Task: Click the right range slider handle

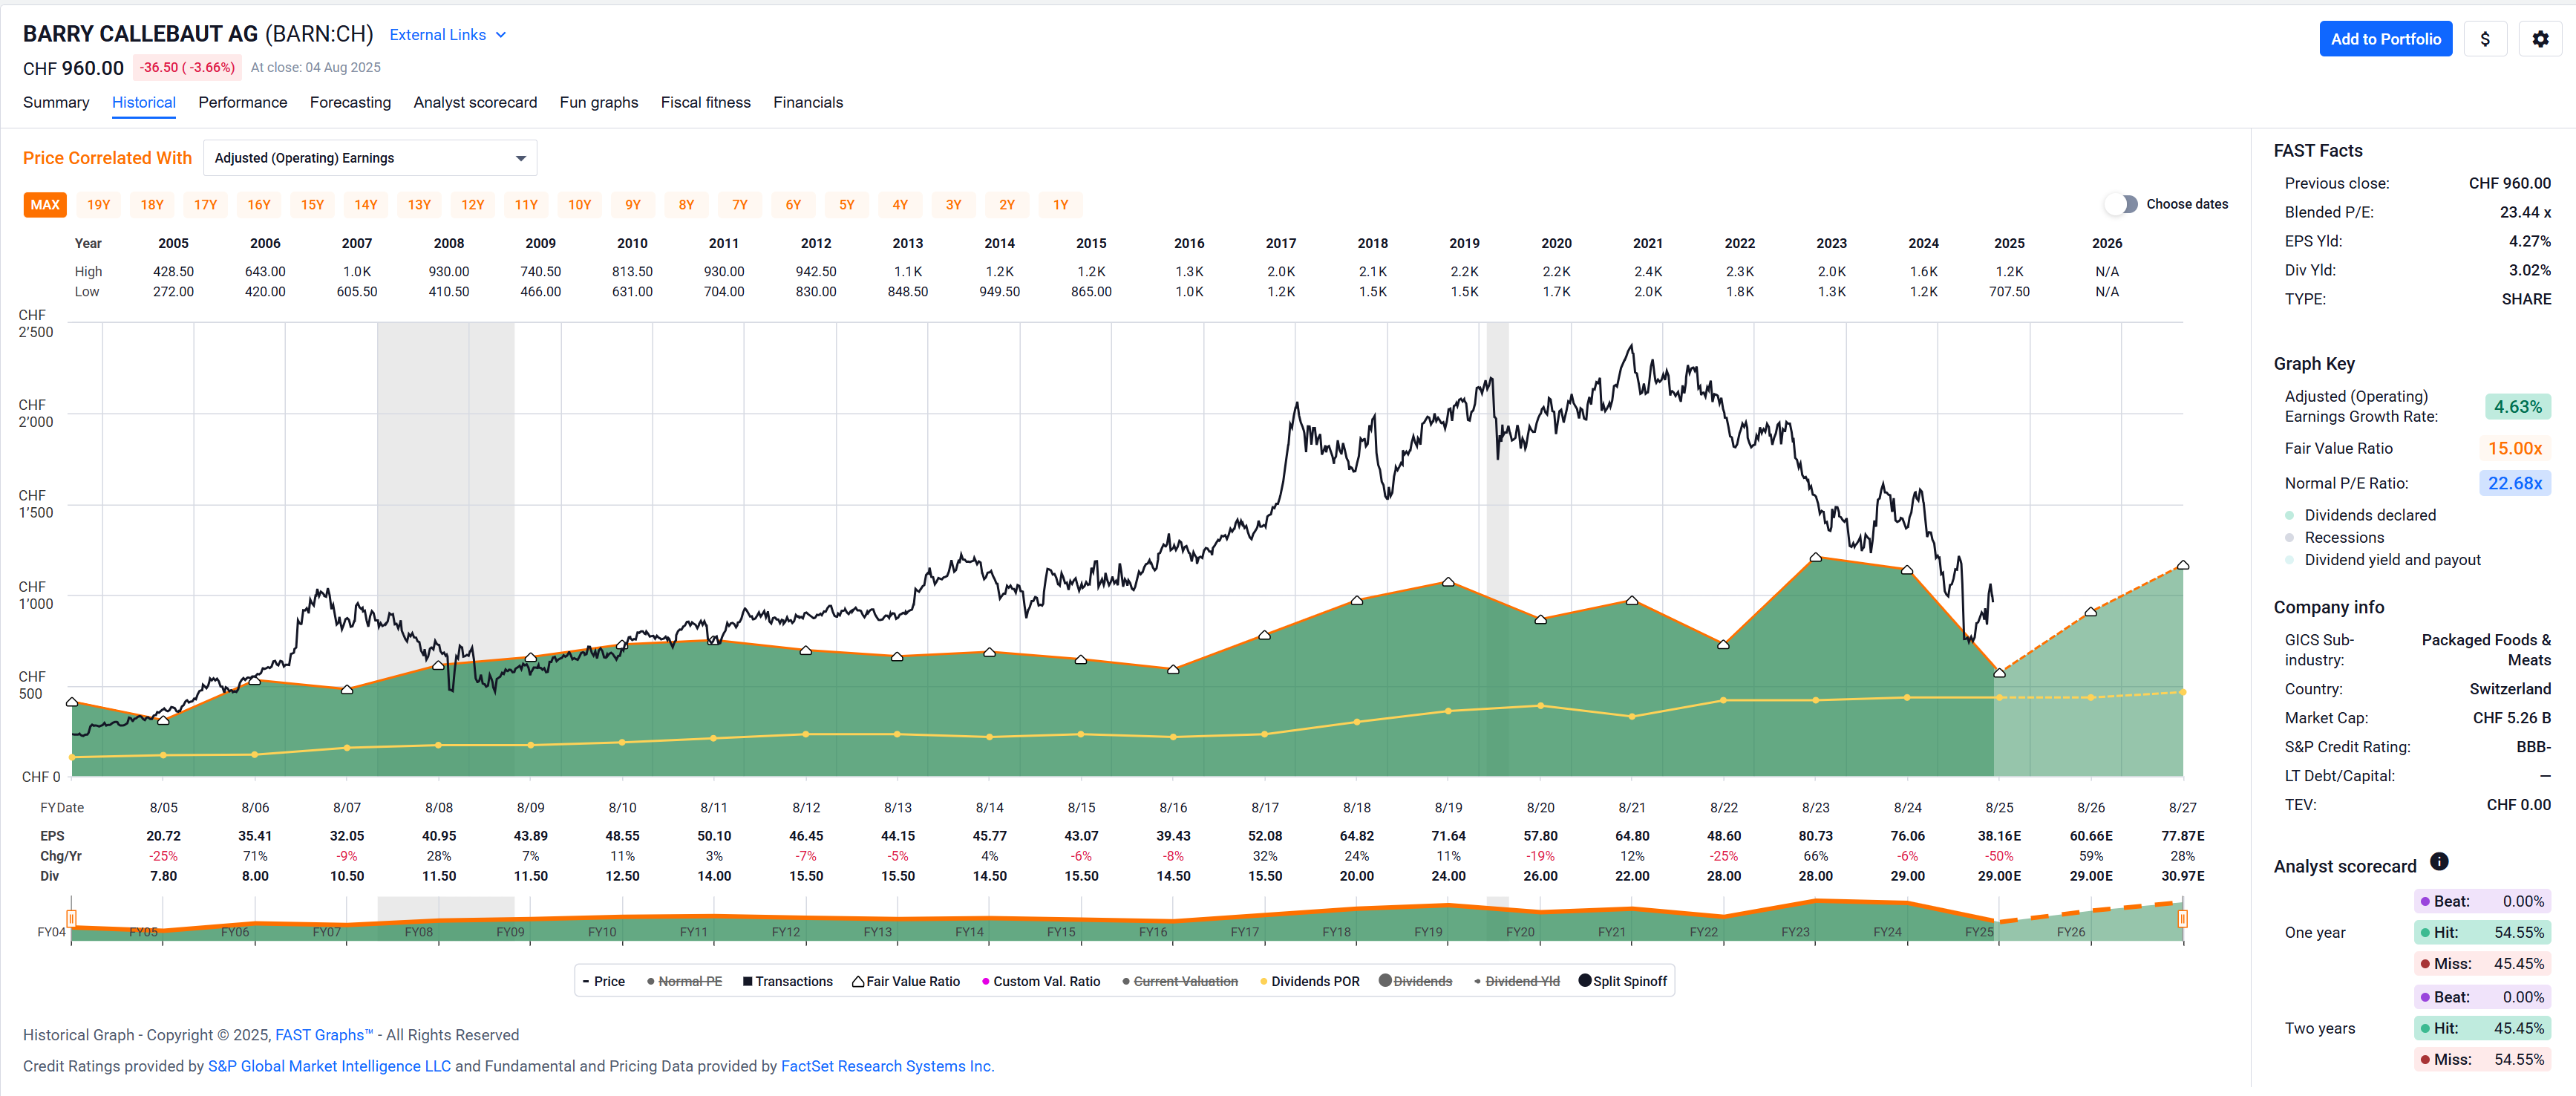Action: pos(2182,918)
